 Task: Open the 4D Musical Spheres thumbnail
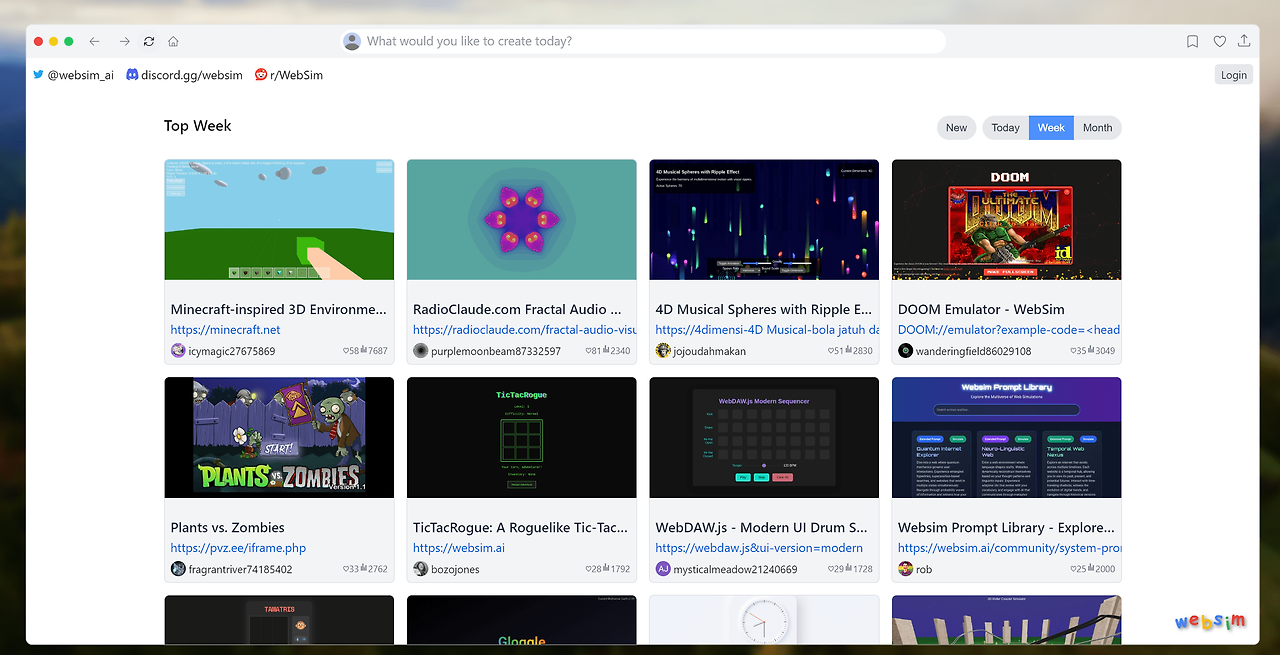(764, 219)
